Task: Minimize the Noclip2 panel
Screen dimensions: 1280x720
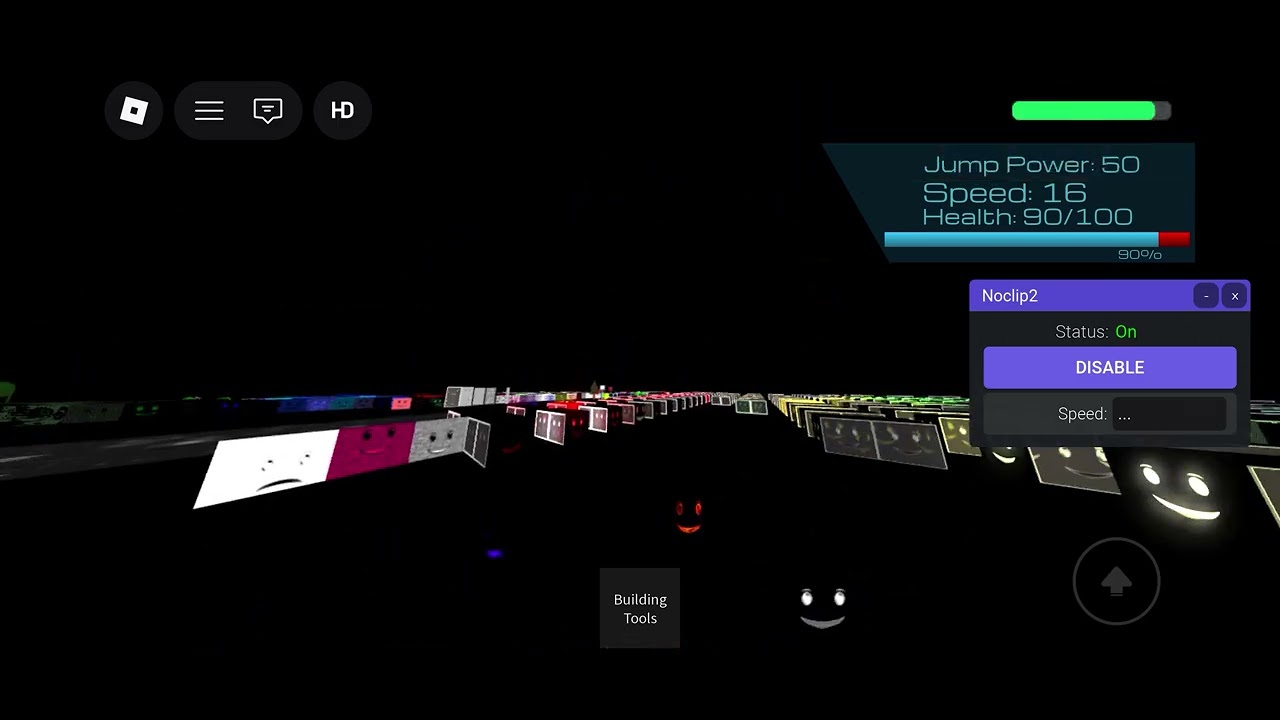Action: pos(1206,296)
